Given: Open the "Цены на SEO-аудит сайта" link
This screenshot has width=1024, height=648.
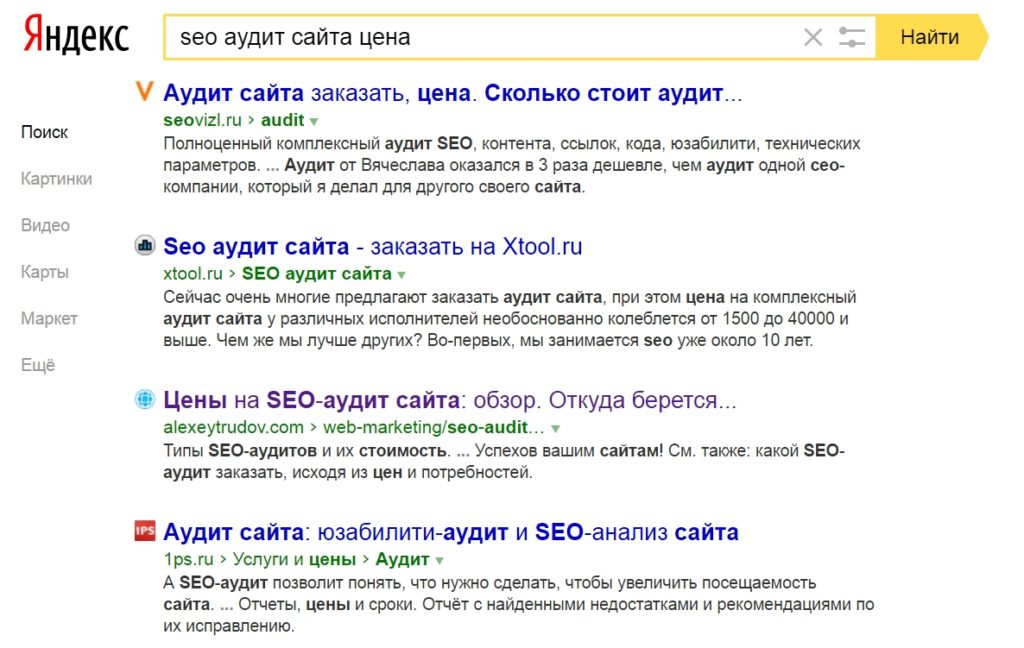Looking at the screenshot, I should [x=440, y=399].
